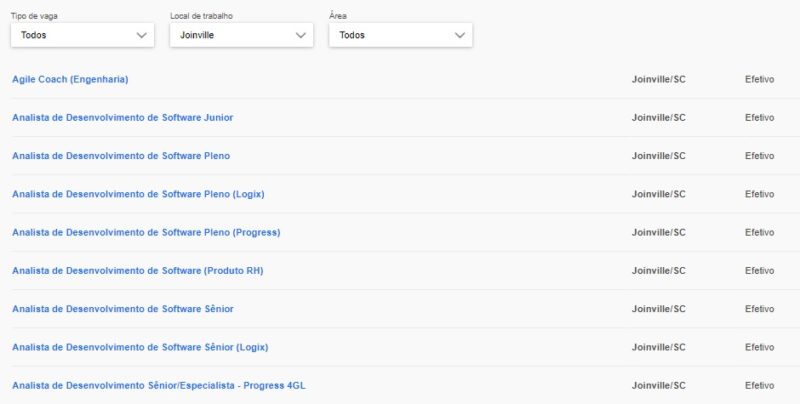The height and width of the screenshot is (404, 800).
Task: Open Analista de Desenvolvimento de Software Sênior
Action: coord(122,309)
